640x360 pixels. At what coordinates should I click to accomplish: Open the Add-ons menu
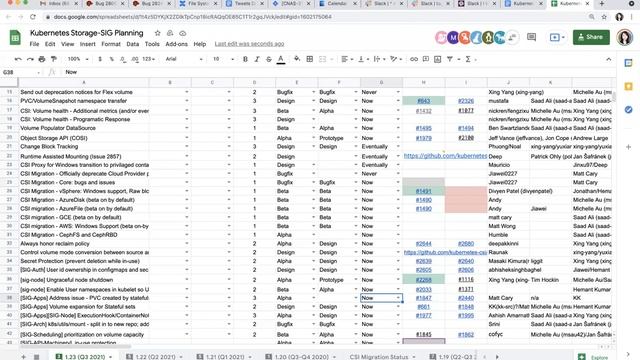[176, 44]
